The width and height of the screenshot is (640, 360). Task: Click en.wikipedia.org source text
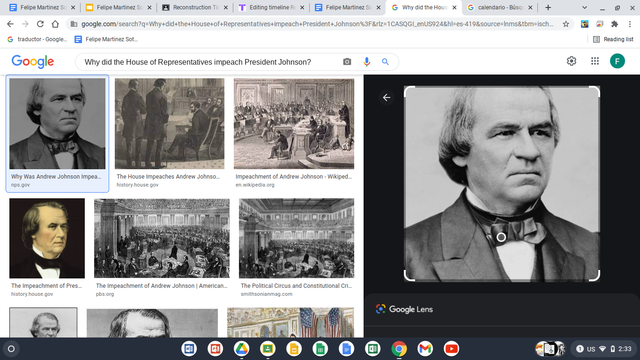(x=255, y=185)
